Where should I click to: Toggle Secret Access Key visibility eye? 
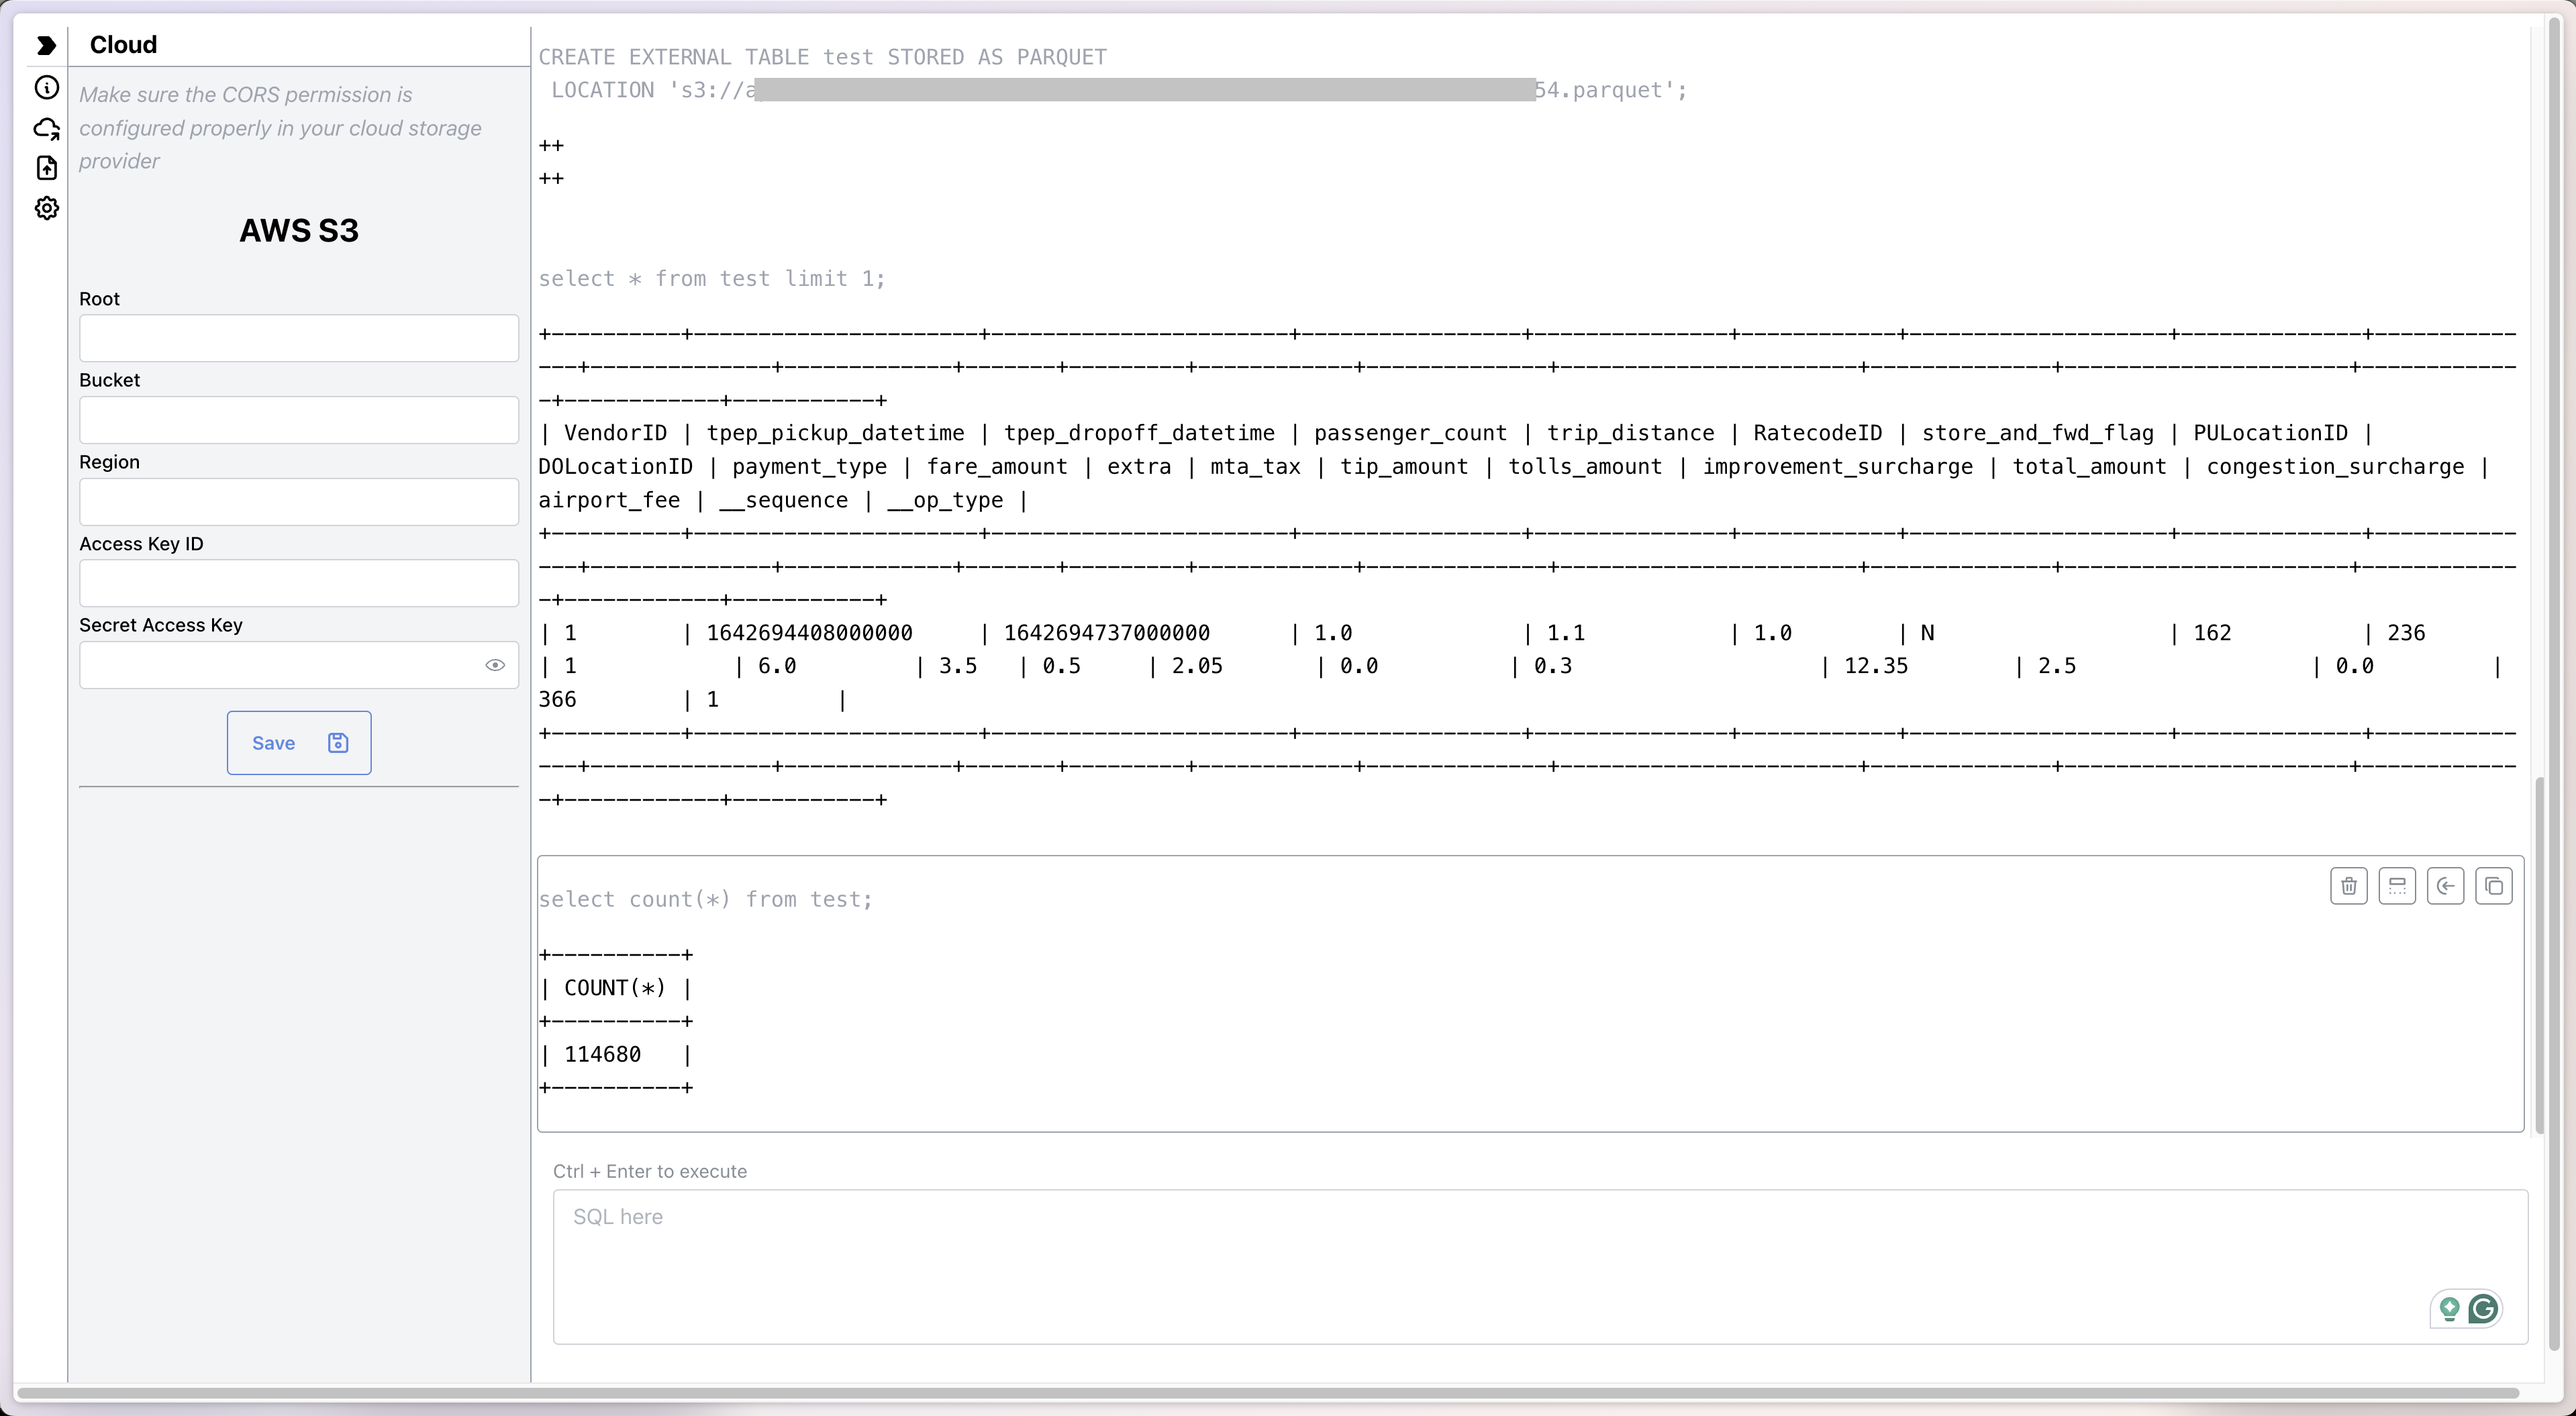tap(495, 665)
